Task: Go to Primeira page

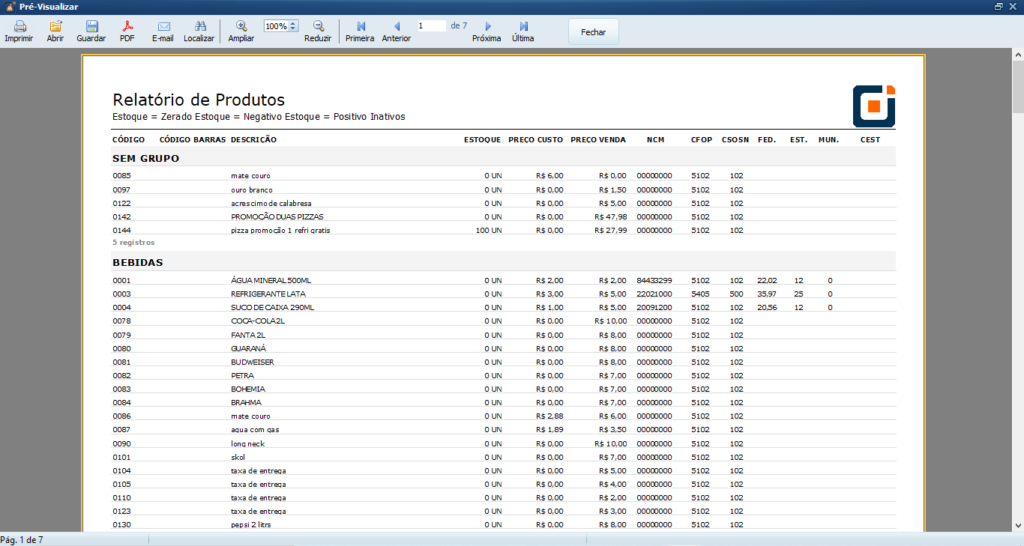Action: [359, 30]
